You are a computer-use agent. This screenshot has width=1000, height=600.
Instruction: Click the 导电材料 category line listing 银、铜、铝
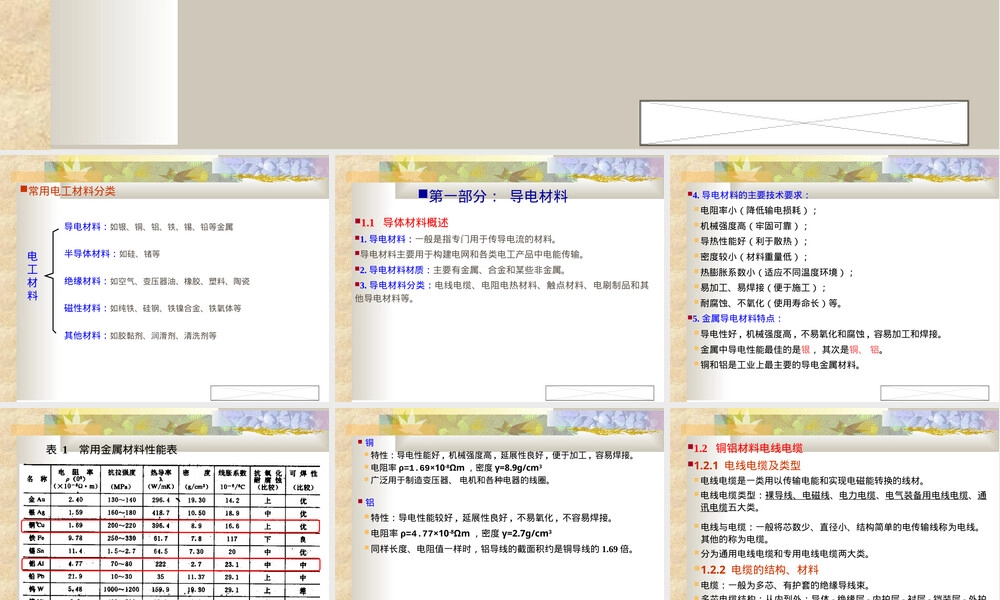pos(149,226)
